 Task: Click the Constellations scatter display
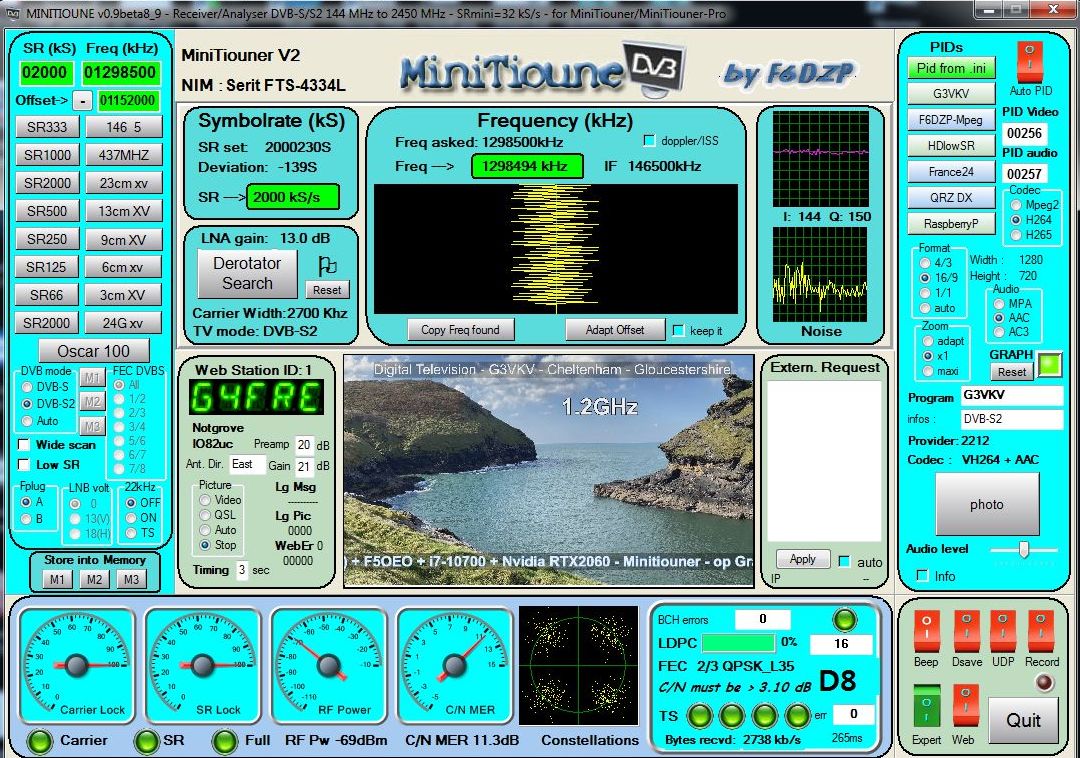click(x=579, y=666)
